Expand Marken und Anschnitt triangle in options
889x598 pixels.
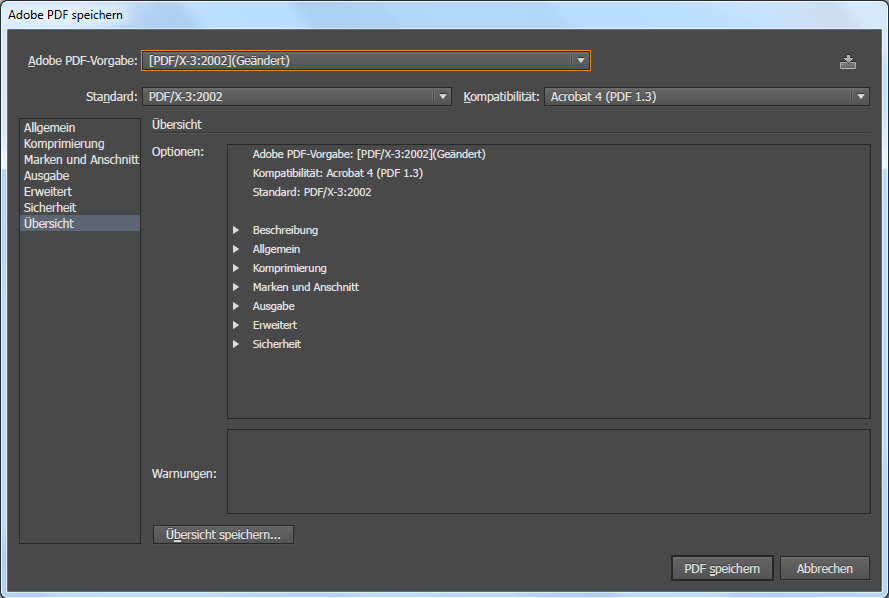coord(236,287)
